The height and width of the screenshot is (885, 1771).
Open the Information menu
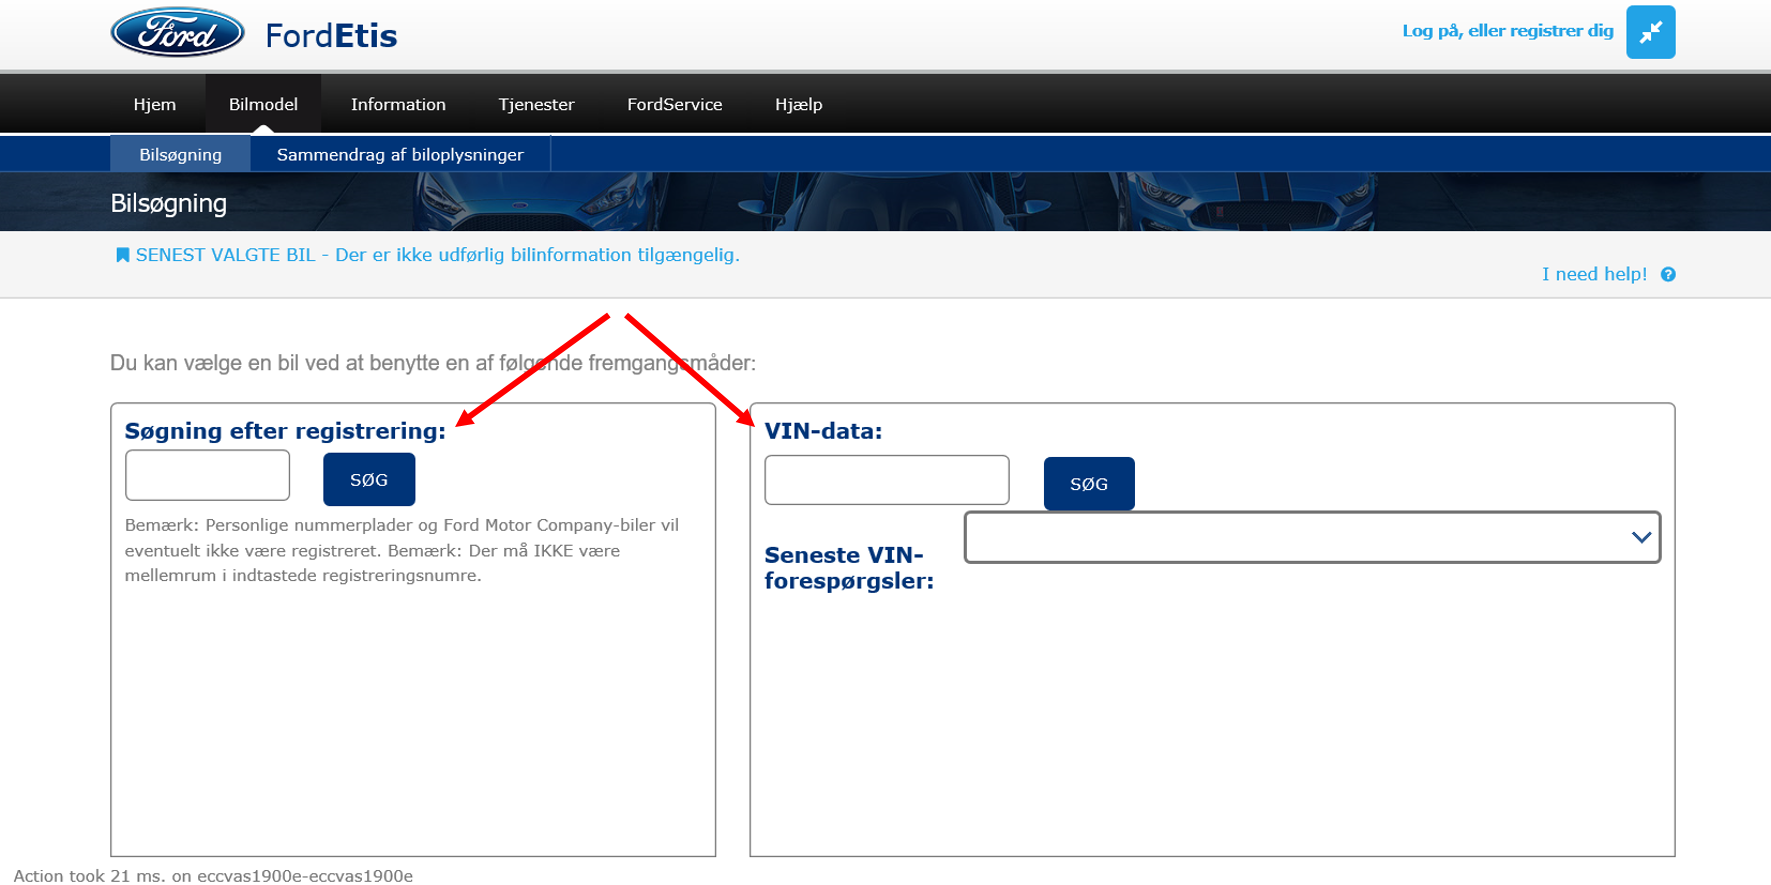[x=398, y=104]
